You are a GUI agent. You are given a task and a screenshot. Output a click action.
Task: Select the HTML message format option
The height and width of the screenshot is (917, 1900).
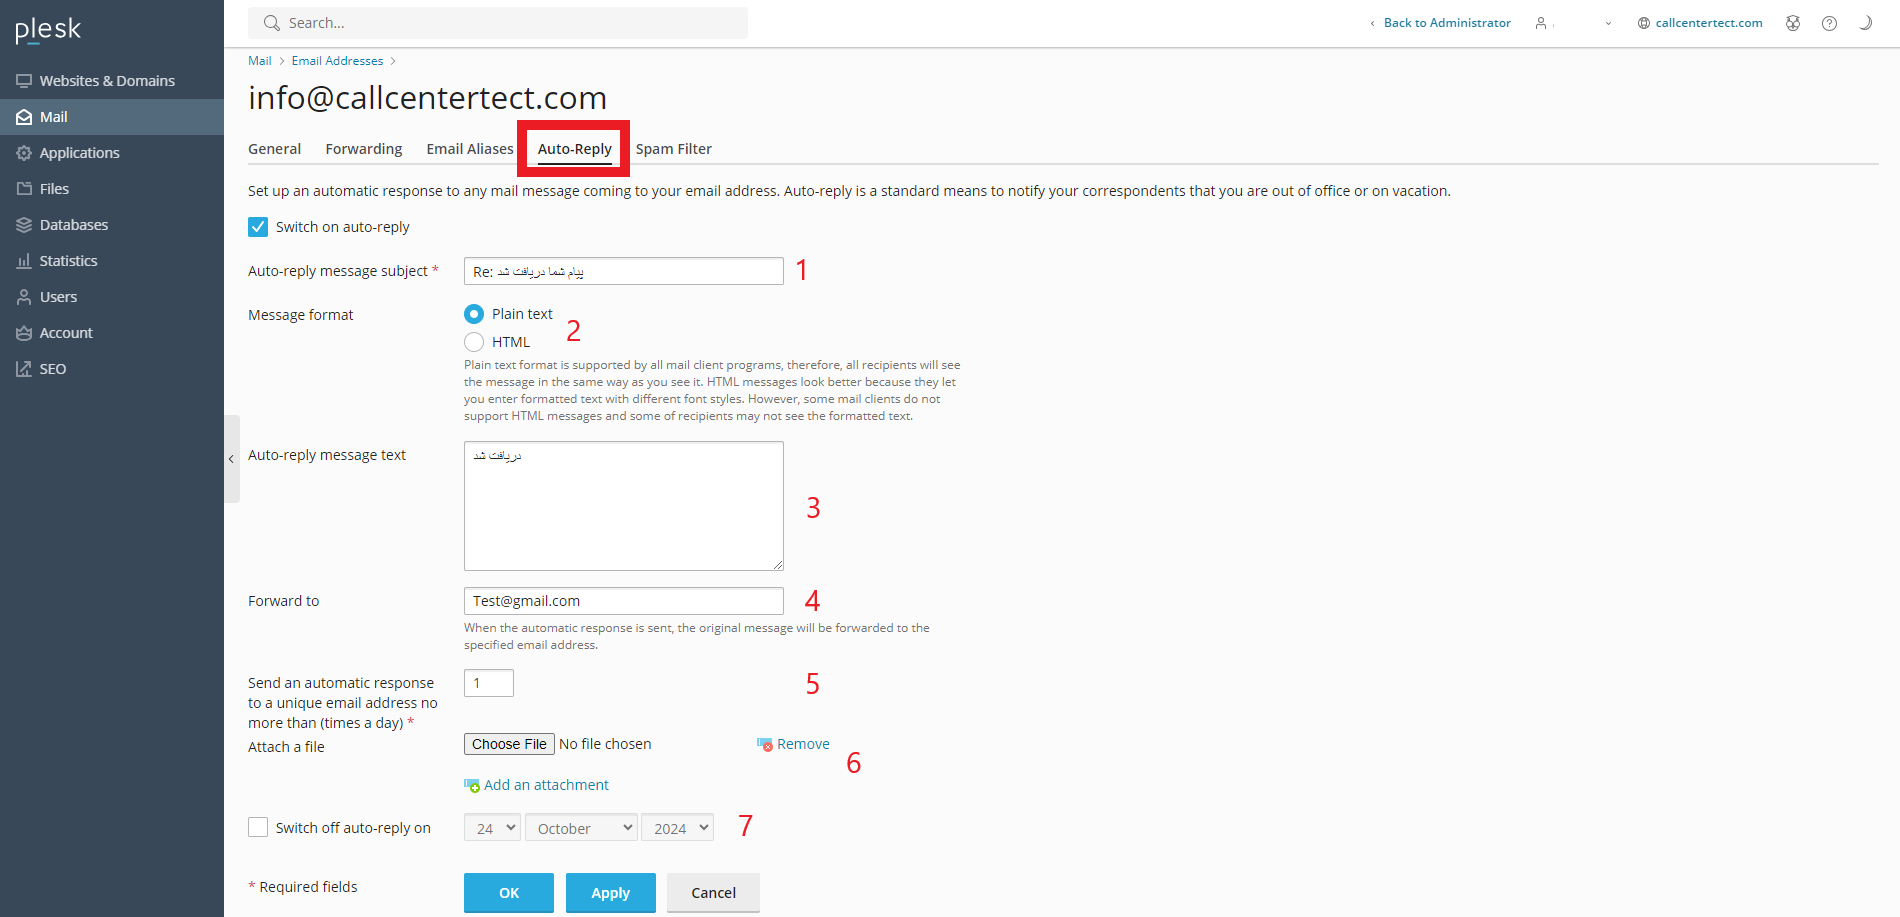pos(474,342)
